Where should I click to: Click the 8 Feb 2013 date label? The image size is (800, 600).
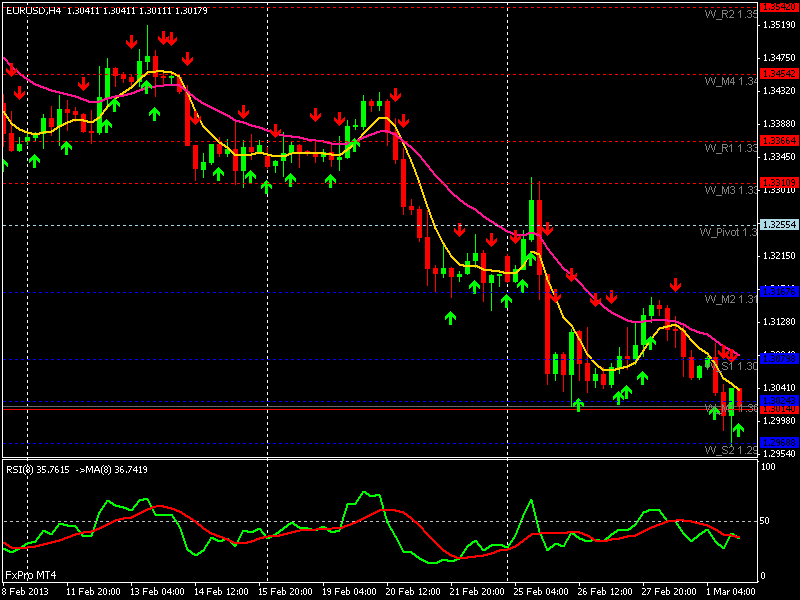click(x=26, y=592)
